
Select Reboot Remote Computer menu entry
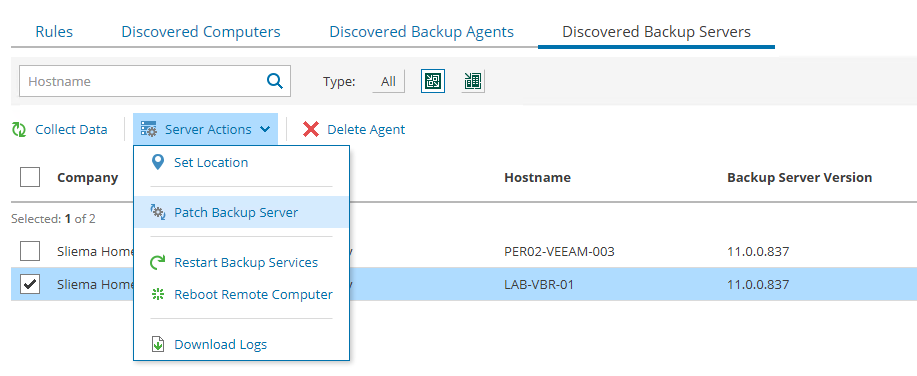[242, 295]
